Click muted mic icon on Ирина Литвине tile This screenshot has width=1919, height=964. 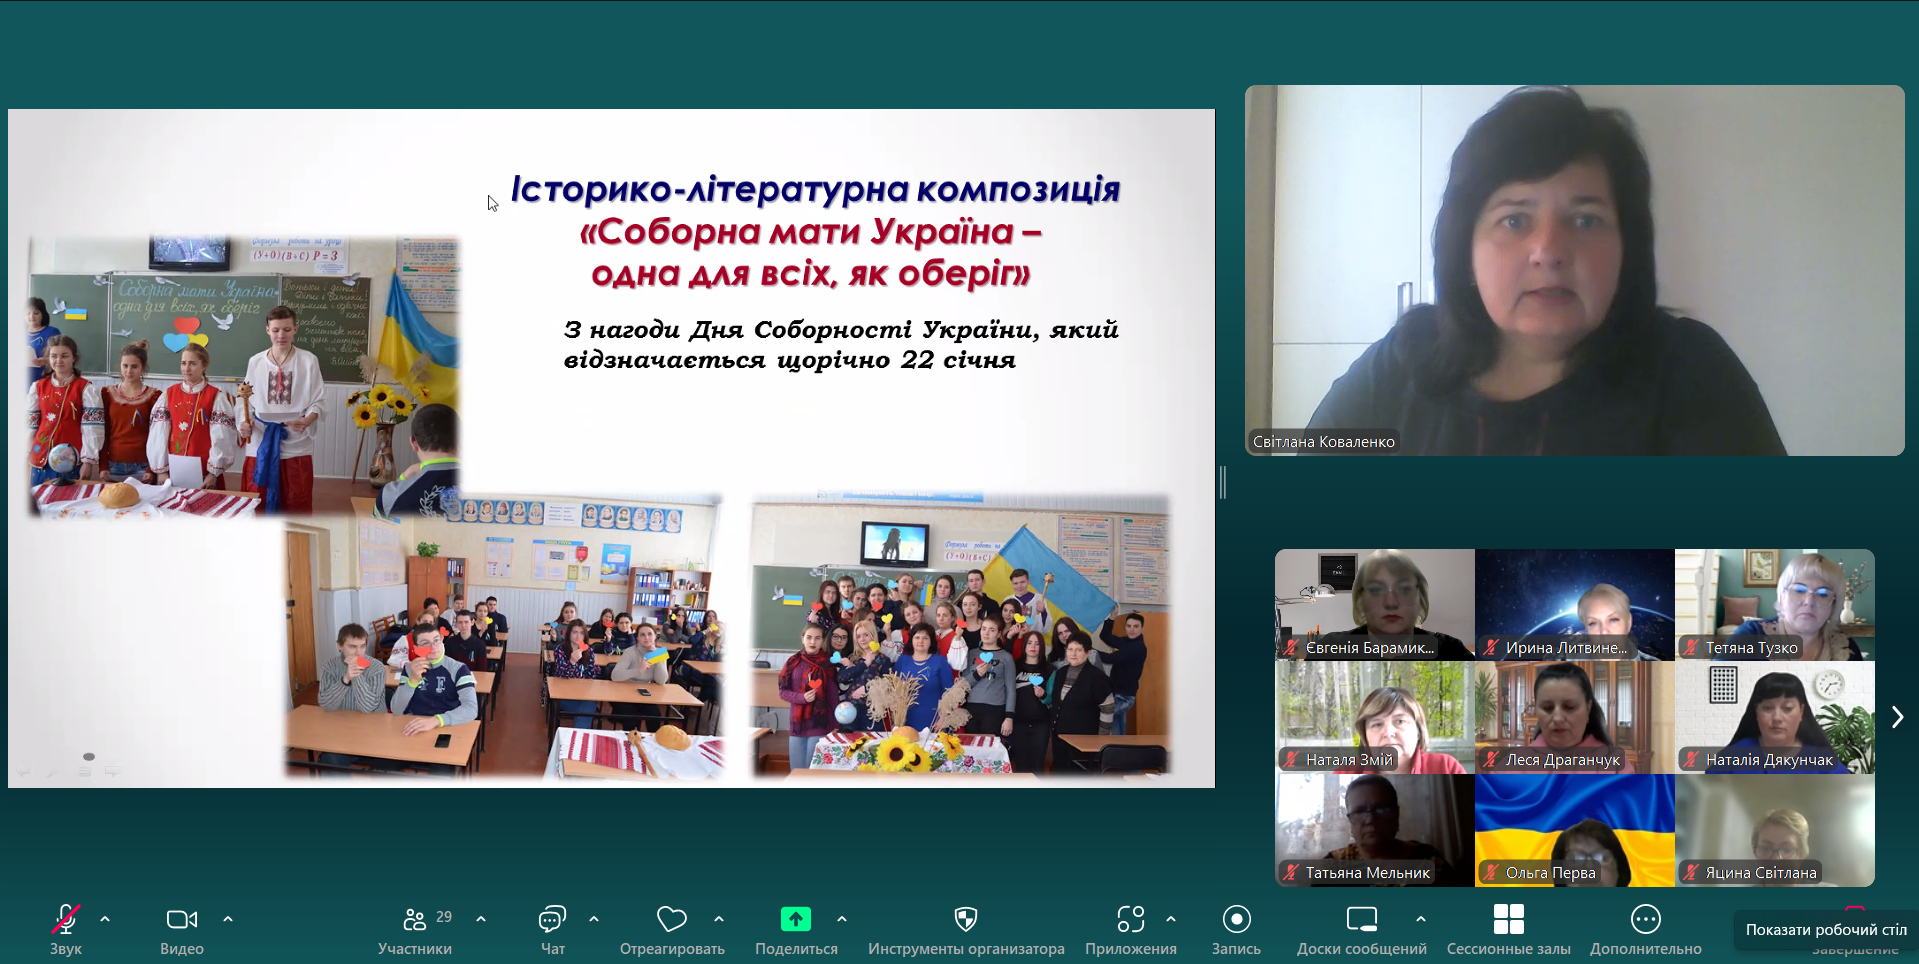point(1491,648)
